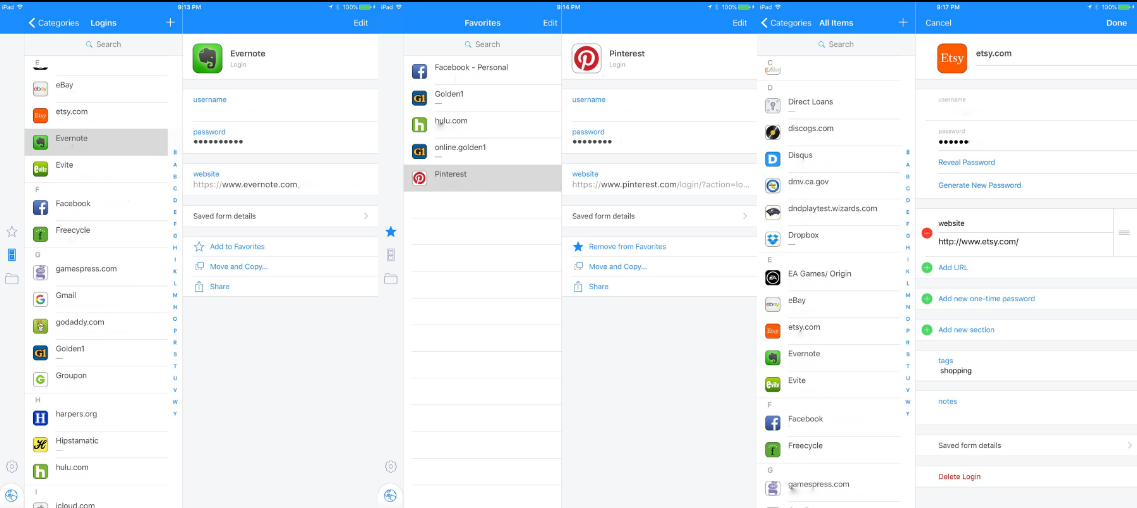Screen dimensions: 1137x508
Task: Tap Edit above Evernote detail
Action: pos(360,22)
